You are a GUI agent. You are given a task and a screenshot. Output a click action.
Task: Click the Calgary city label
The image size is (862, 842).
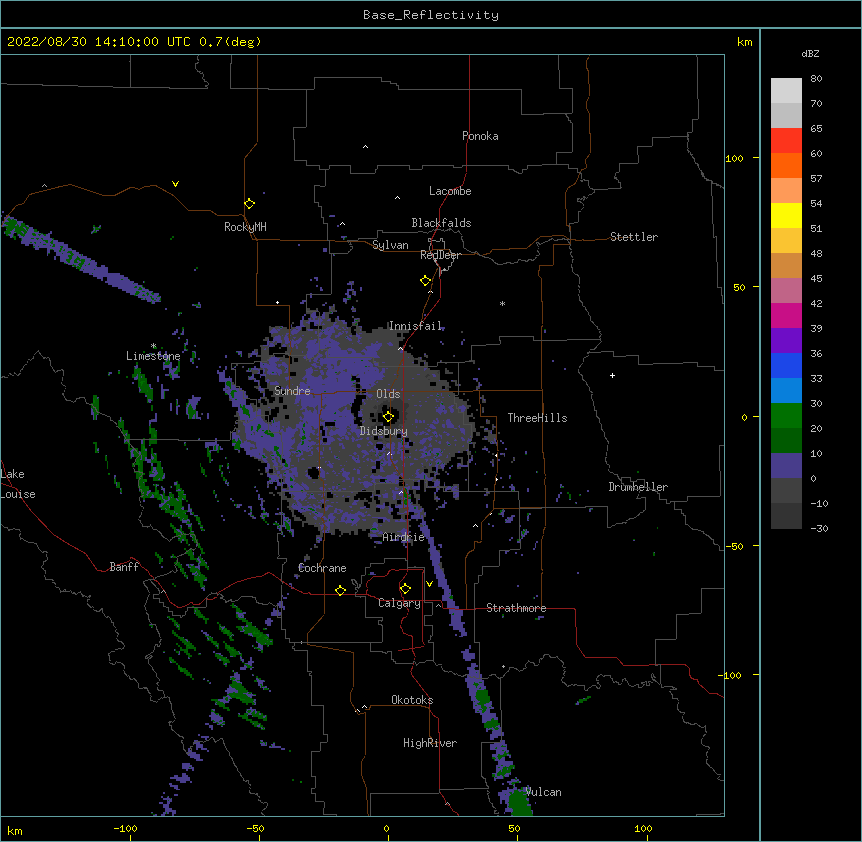[399, 603]
